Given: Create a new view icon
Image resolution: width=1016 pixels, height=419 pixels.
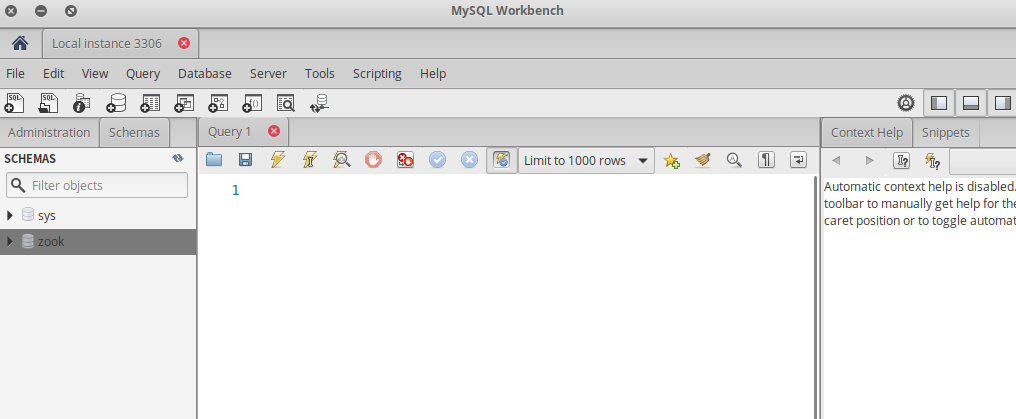Looking at the screenshot, I should point(184,103).
